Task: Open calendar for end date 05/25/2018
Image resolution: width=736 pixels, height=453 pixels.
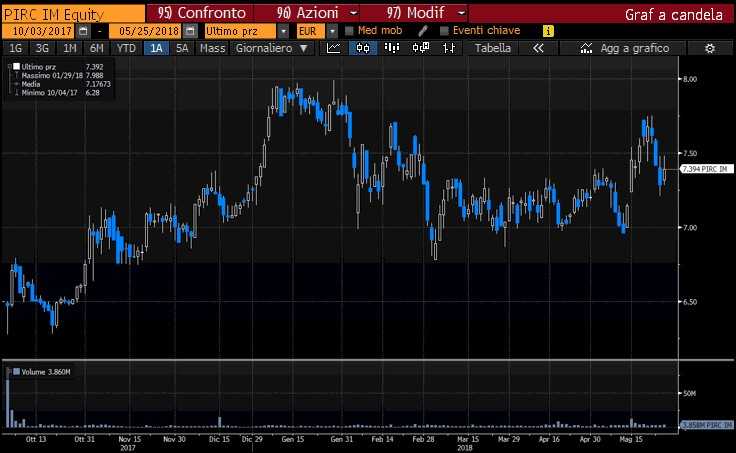Action: coord(190,31)
